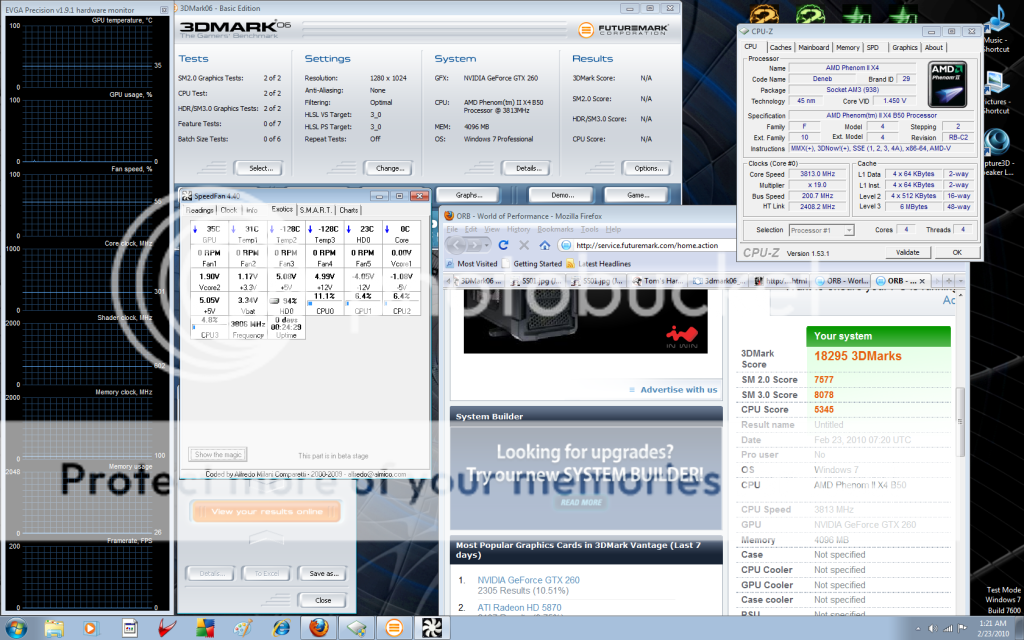Click the Firefox reload icon
The width and height of the screenshot is (1024, 640).
pos(503,246)
